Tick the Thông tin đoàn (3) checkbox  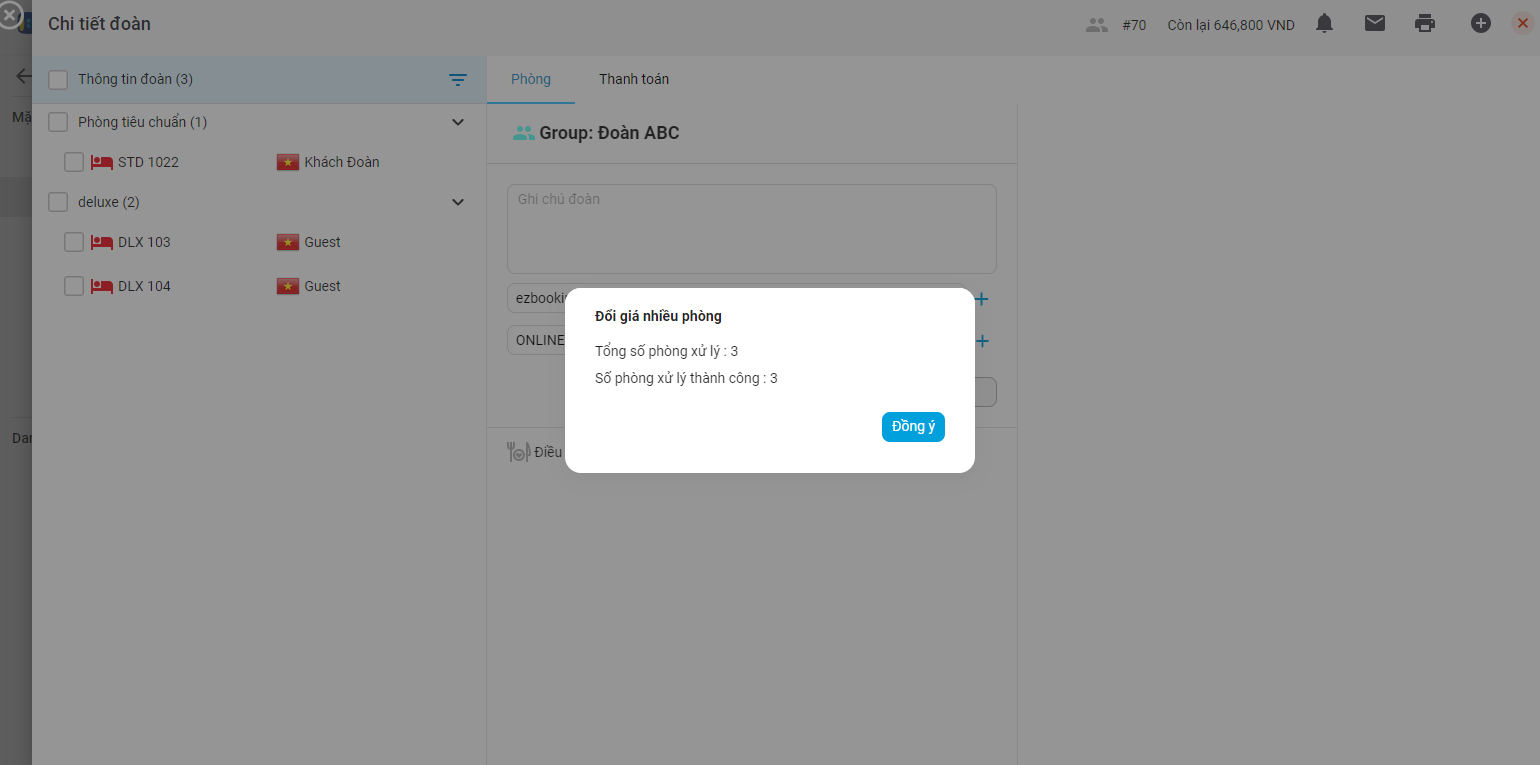[58, 80]
